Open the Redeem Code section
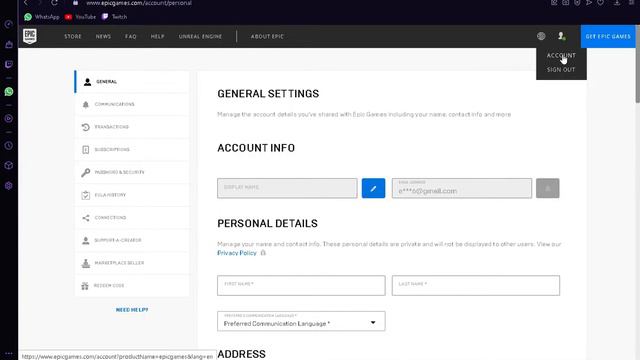Screen dimensions: 640x360 (132, 286)
